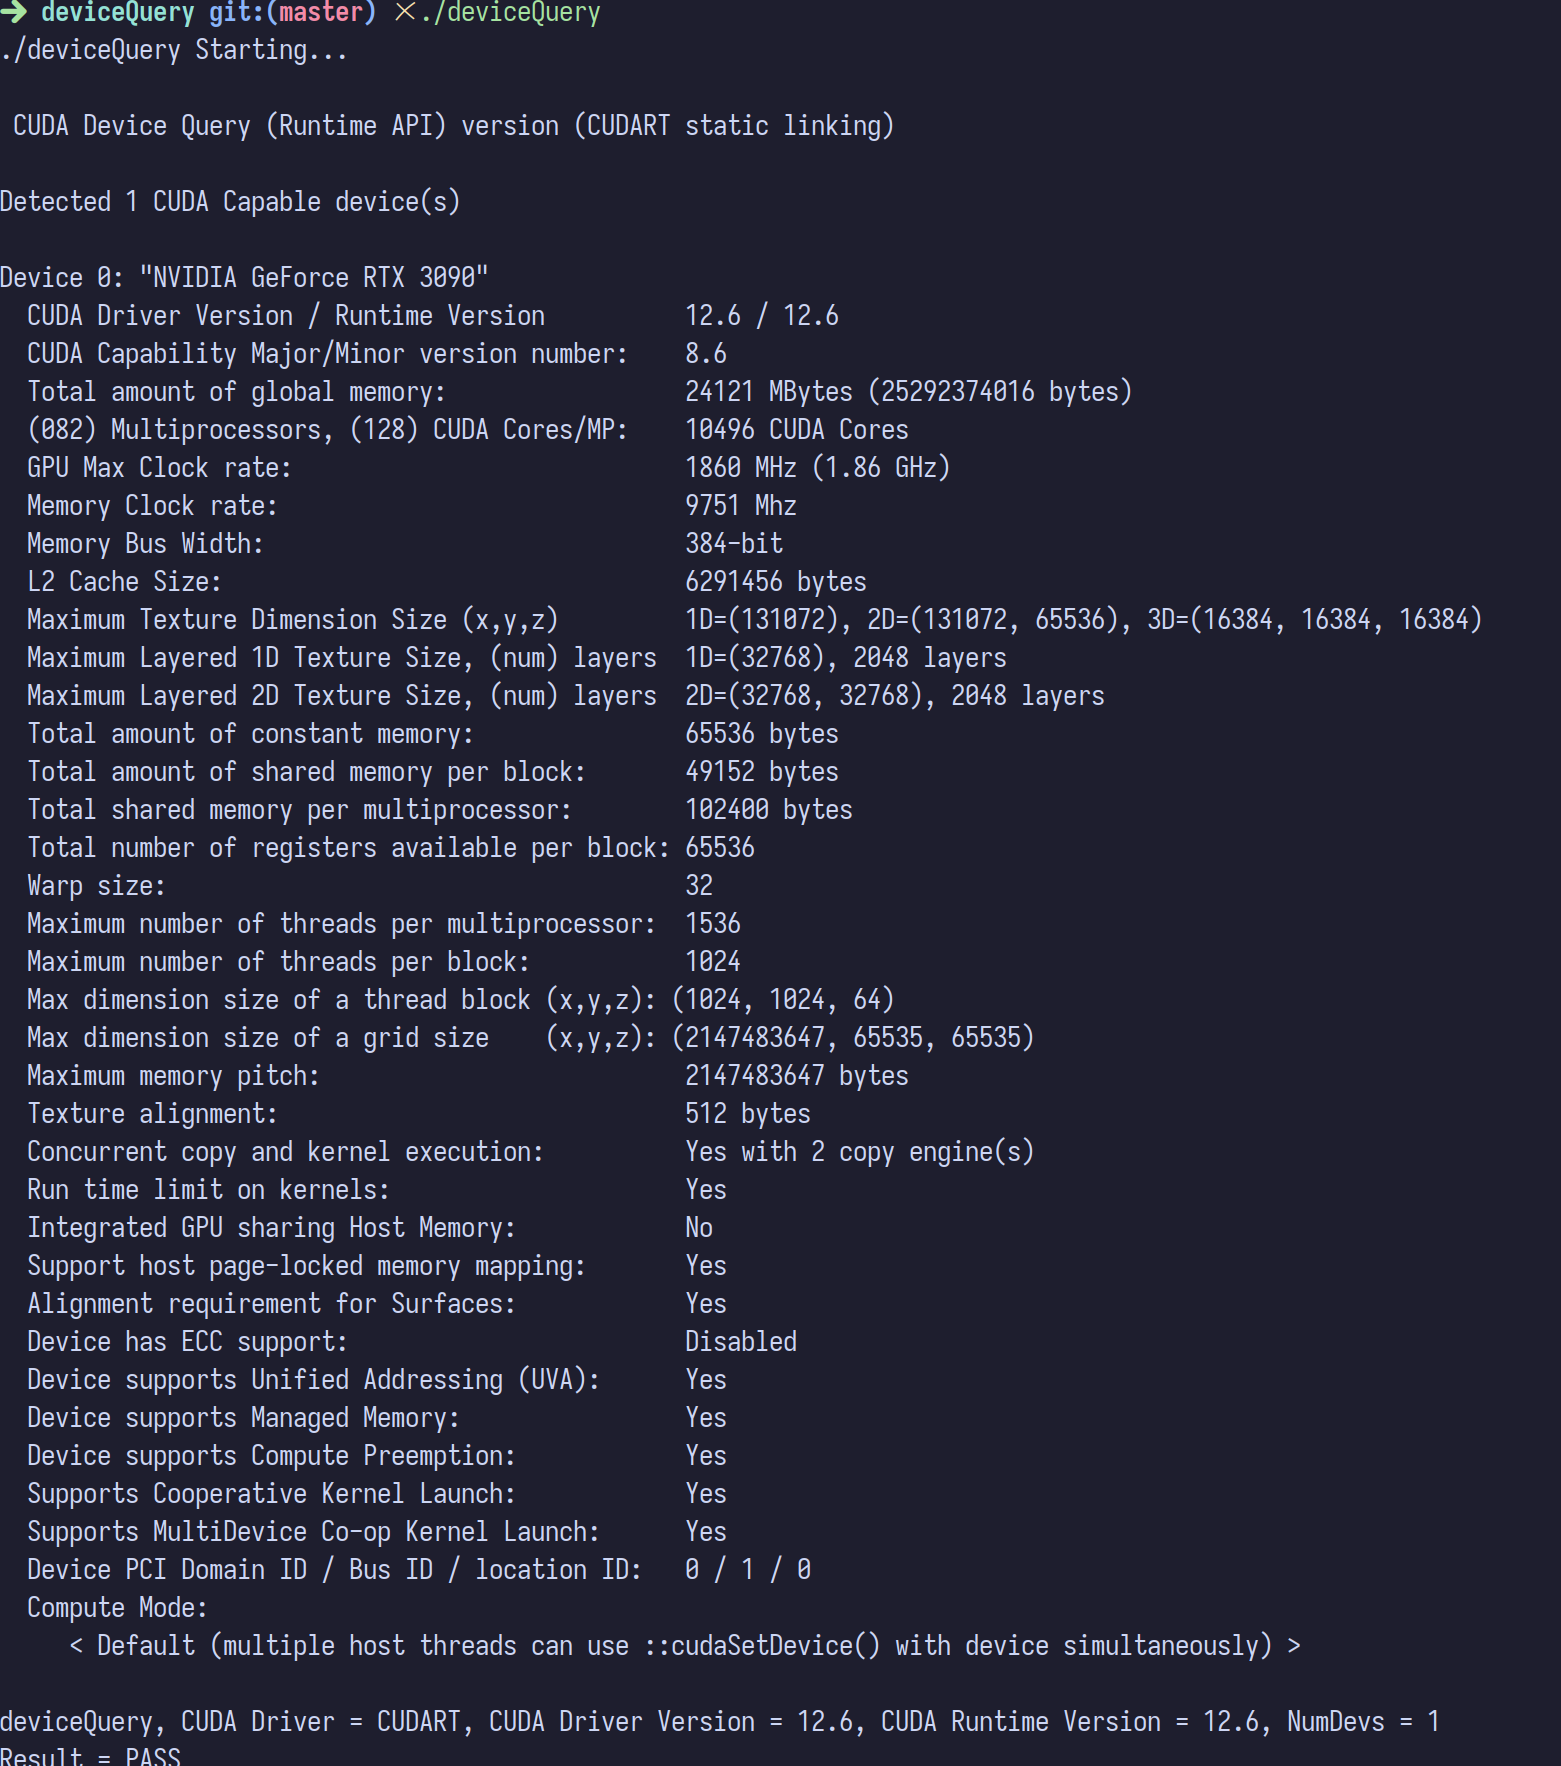Click the Integrated GPU sharing No value
Screen dimensions: 1561x1766
[698, 1227]
